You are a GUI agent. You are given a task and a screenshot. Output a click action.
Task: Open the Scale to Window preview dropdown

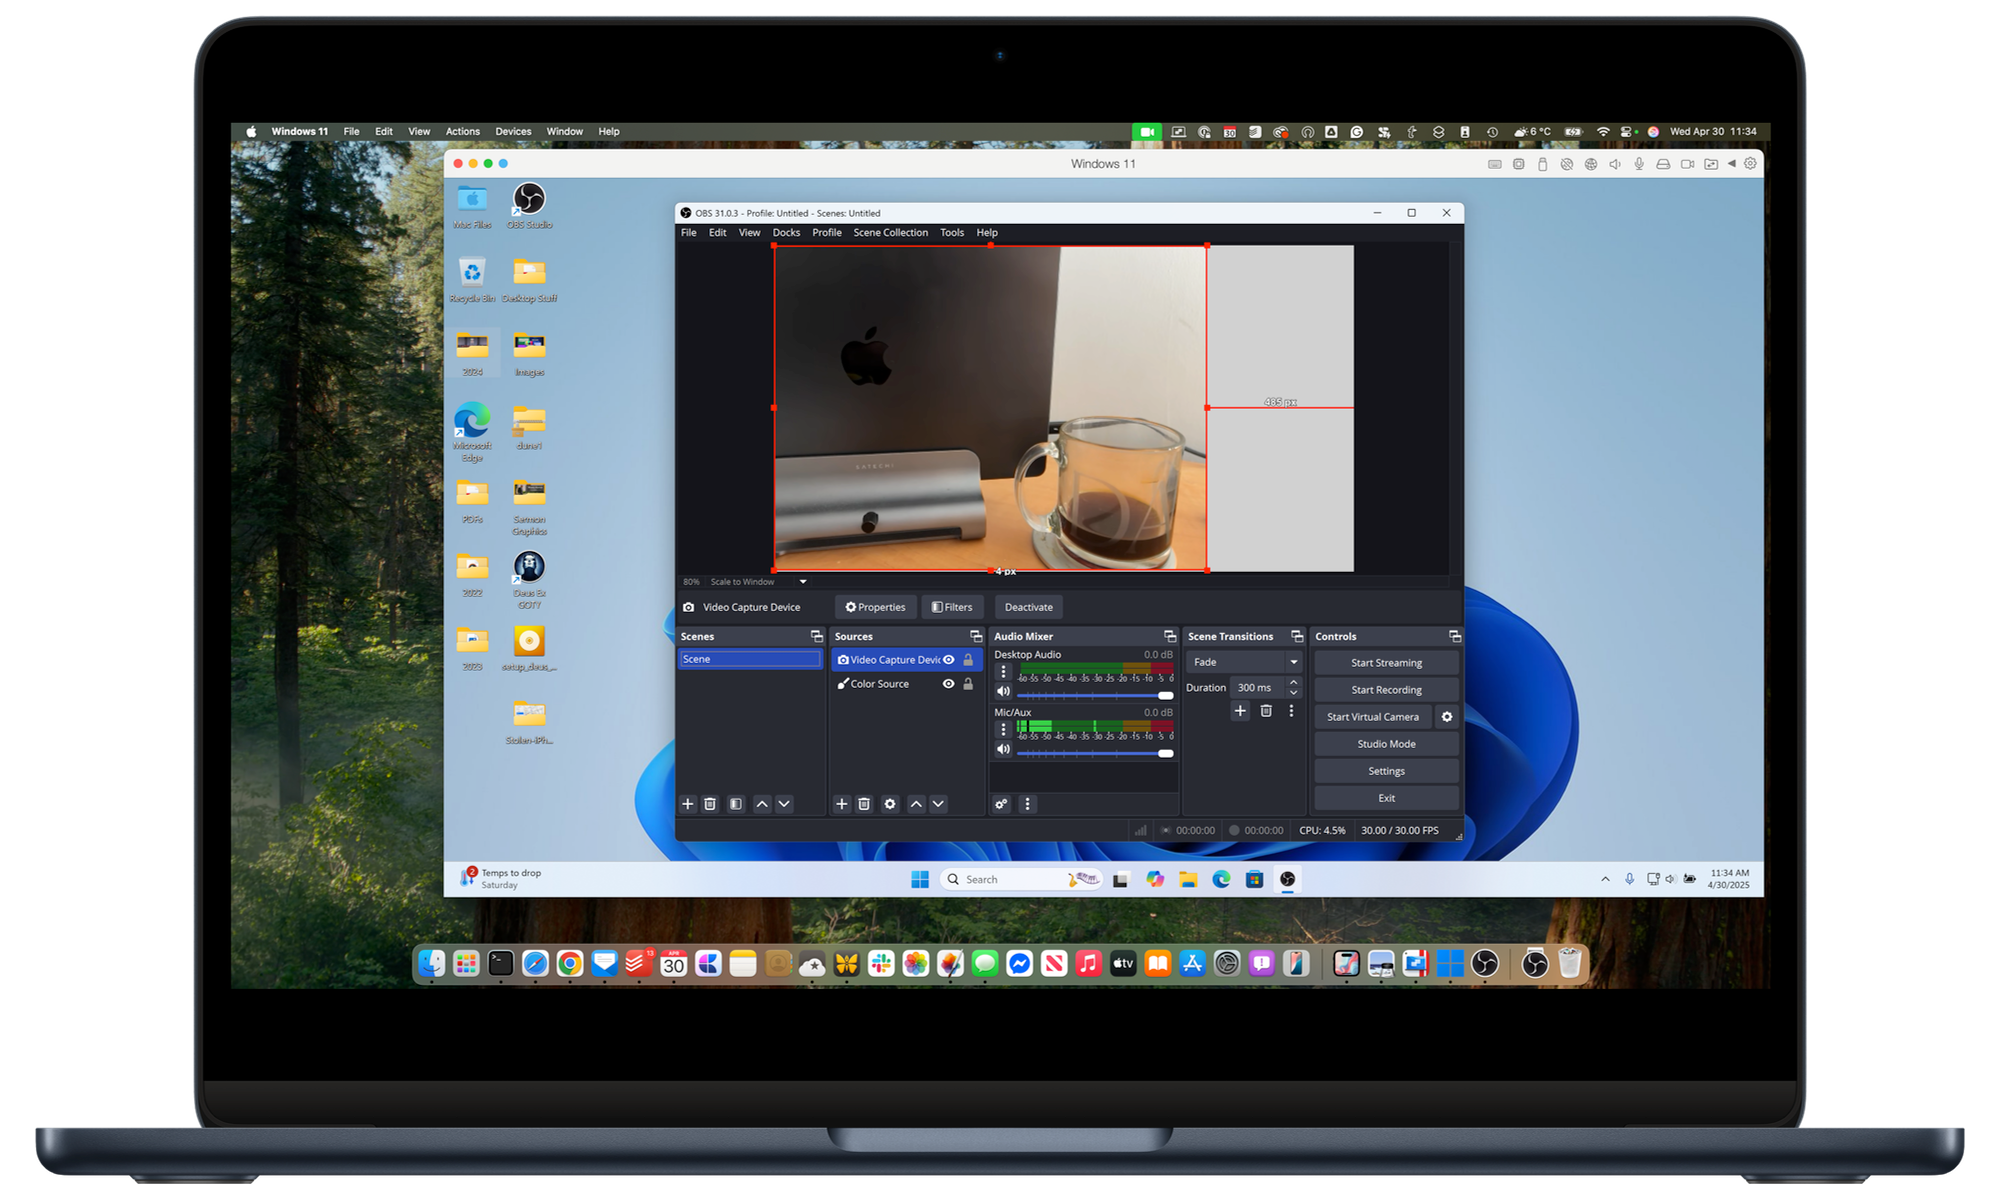coord(758,581)
